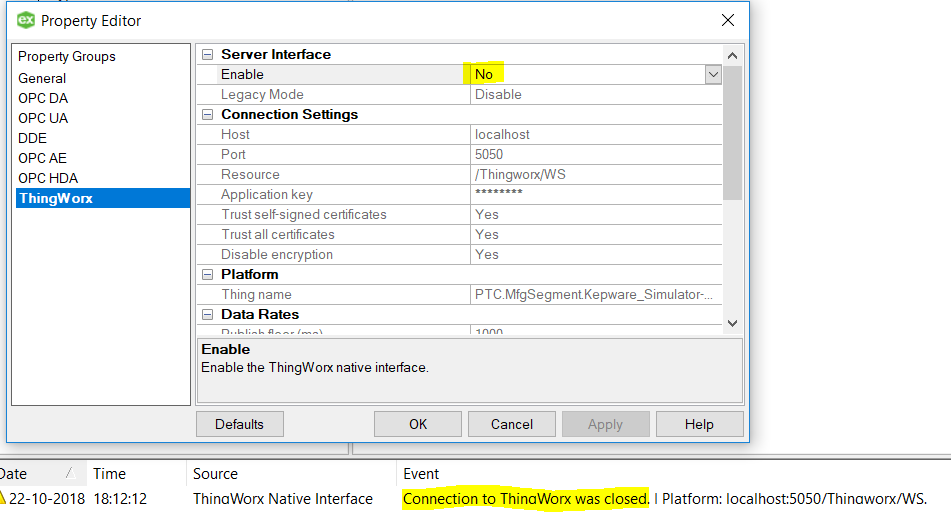Select the Thing name property label

[x=256, y=295]
